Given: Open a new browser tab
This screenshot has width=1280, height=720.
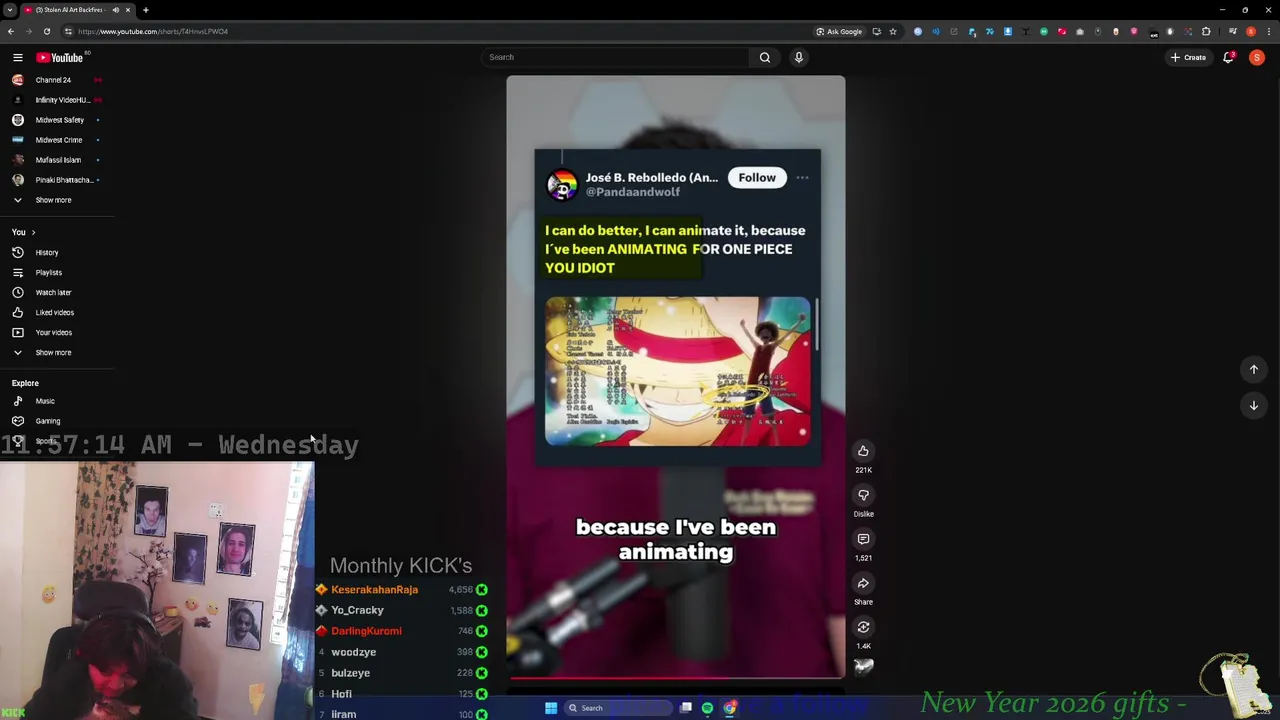Looking at the screenshot, I should (145, 10).
